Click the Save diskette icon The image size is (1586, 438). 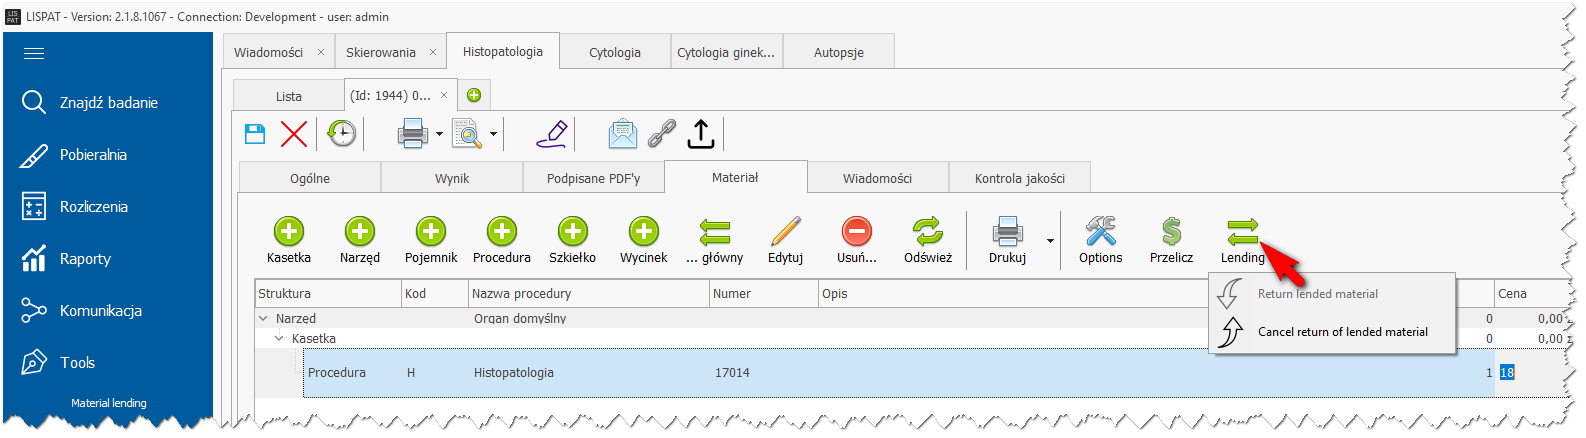tap(255, 134)
